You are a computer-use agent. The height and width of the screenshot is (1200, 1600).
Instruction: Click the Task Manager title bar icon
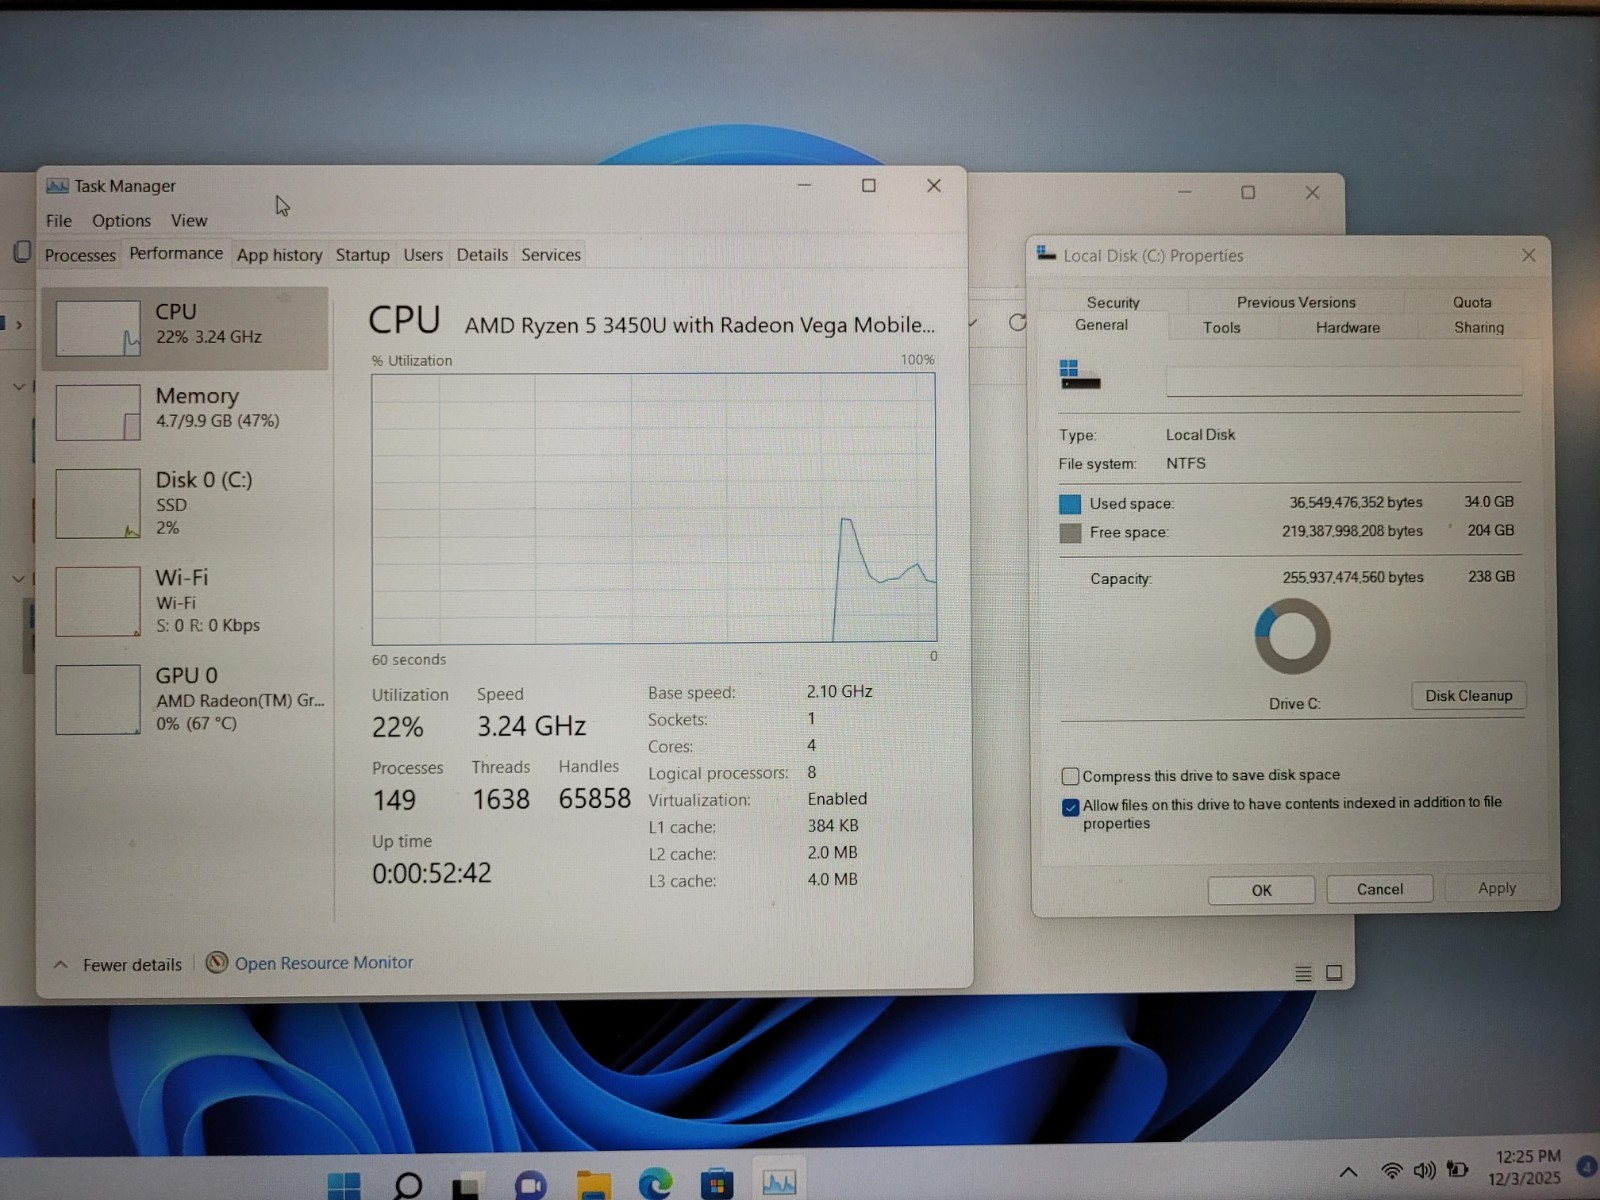57,186
